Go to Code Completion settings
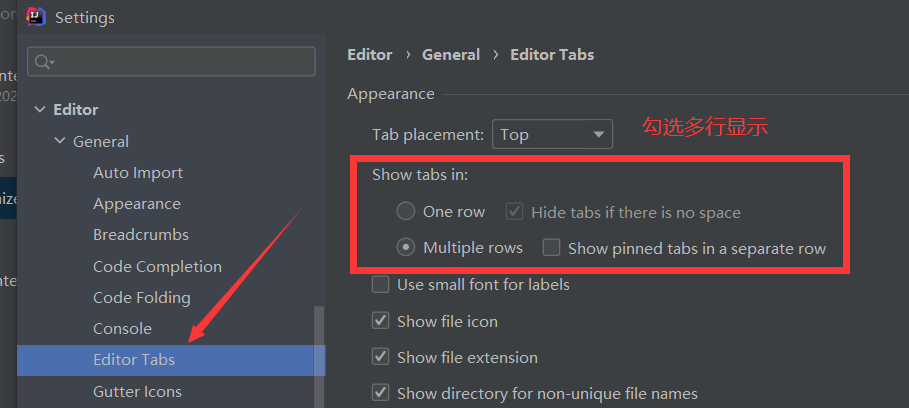909x408 pixels. pos(157,267)
